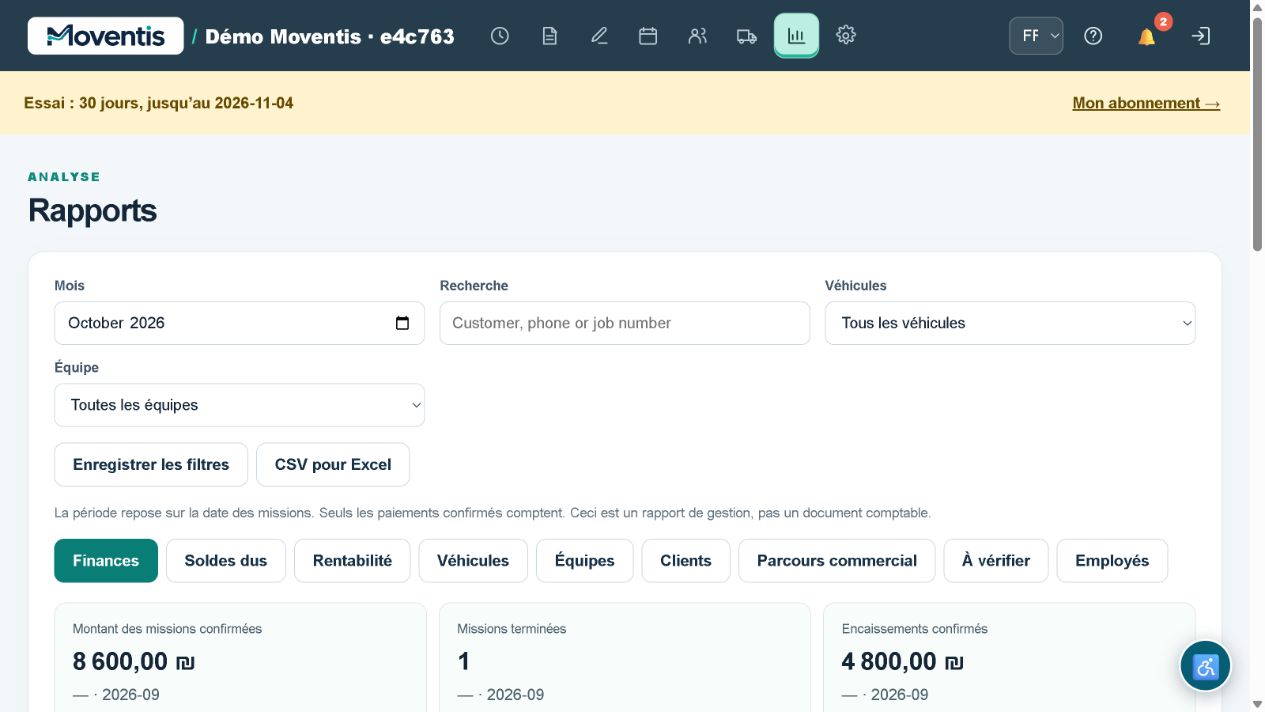The width and height of the screenshot is (1265, 712).
Task: Open the notifications bell with badge 2
Action: pyautogui.click(x=1147, y=36)
